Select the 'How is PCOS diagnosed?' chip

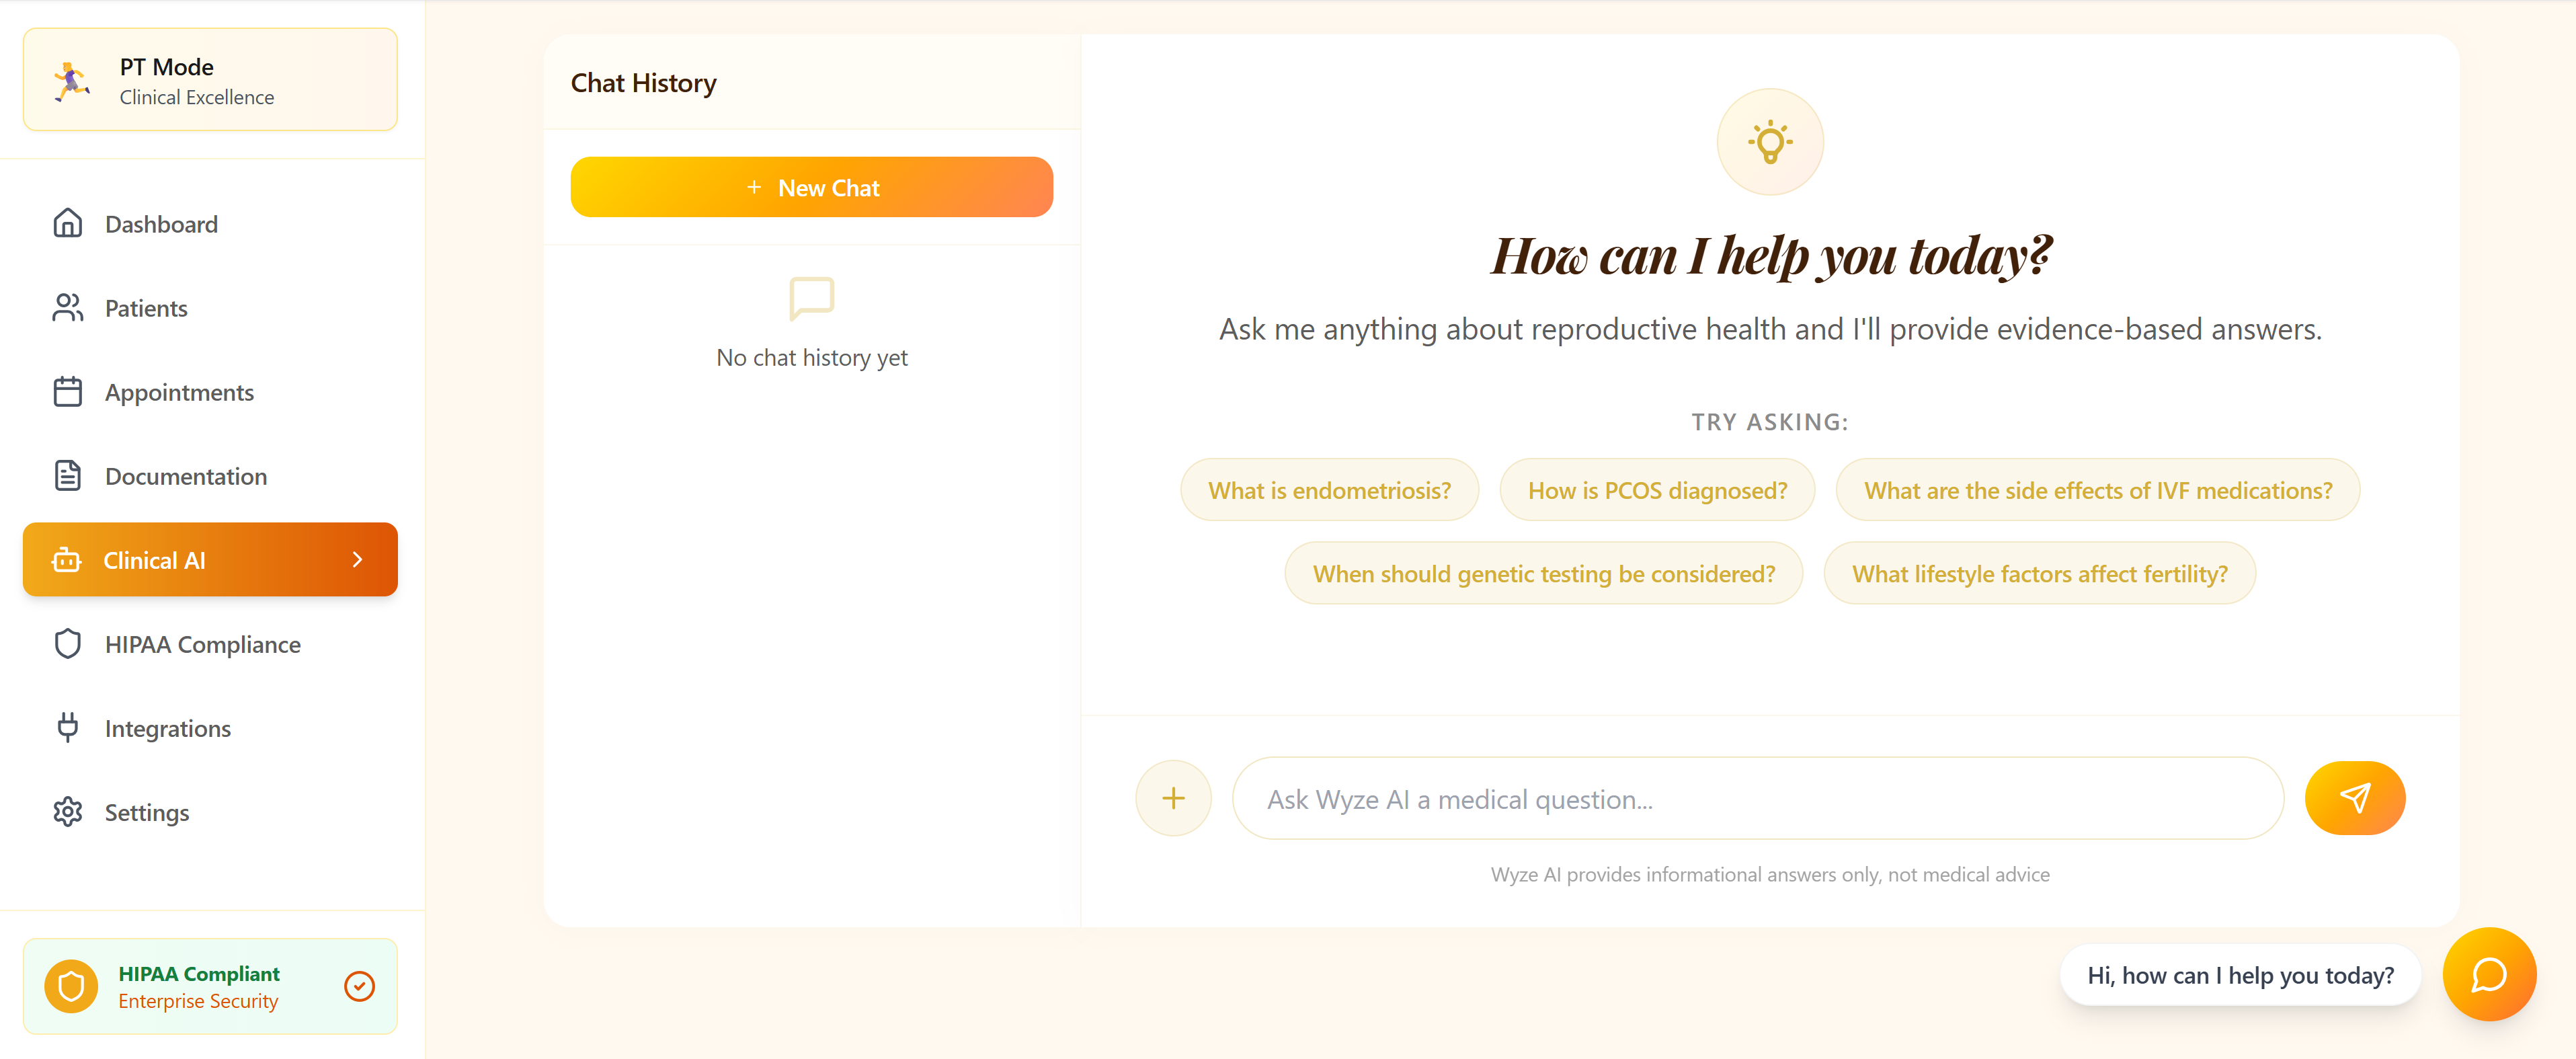point(1657,490)
